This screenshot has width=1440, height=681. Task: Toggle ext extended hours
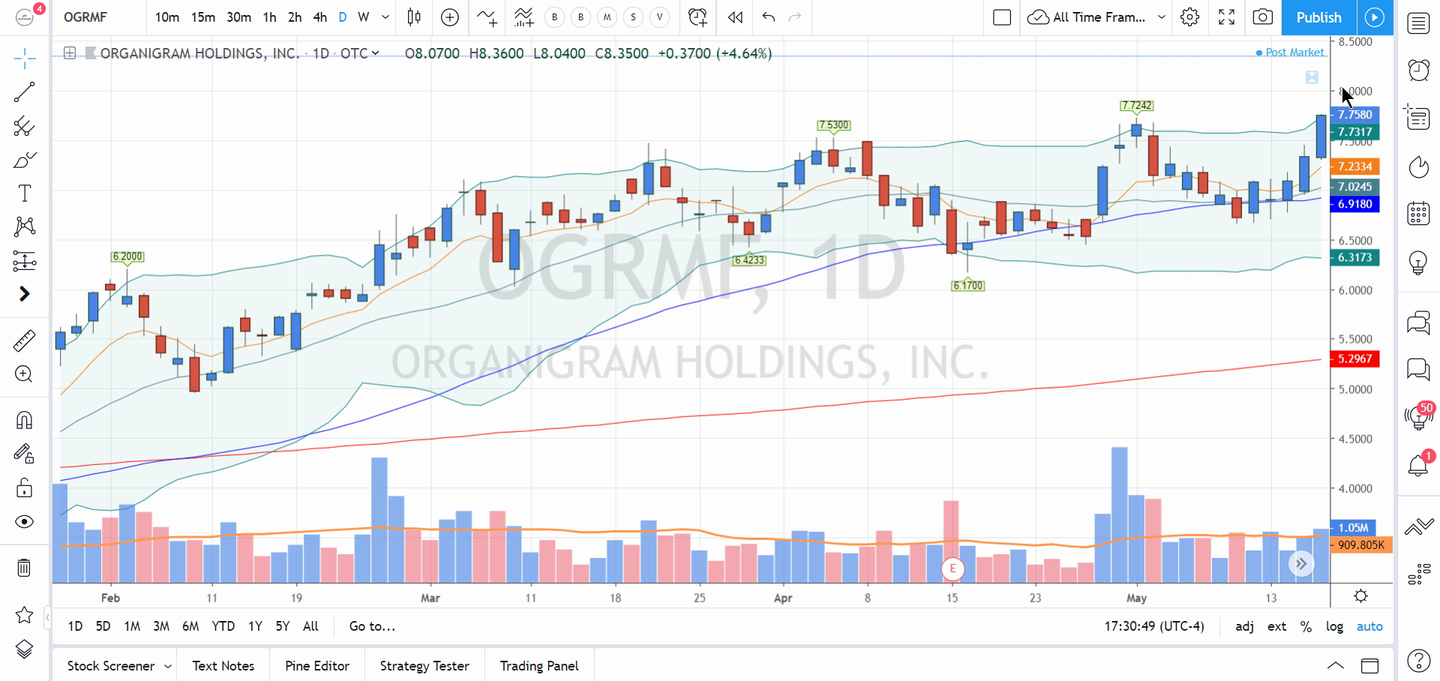click(1277, 626)
